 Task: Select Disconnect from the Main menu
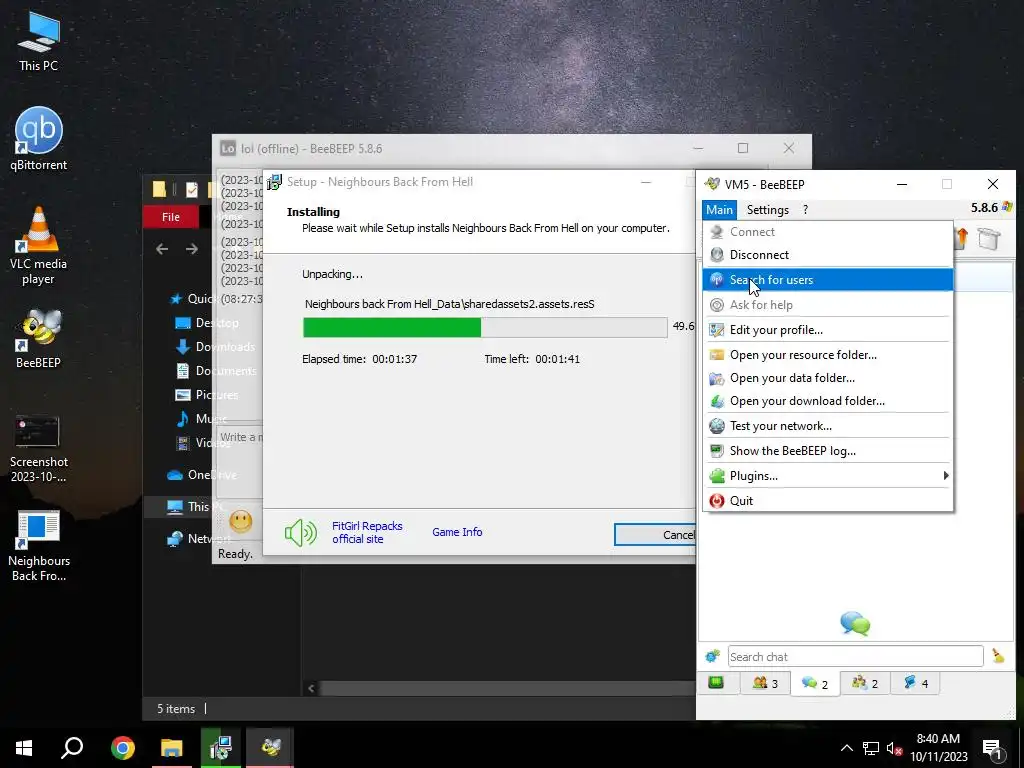827,255
